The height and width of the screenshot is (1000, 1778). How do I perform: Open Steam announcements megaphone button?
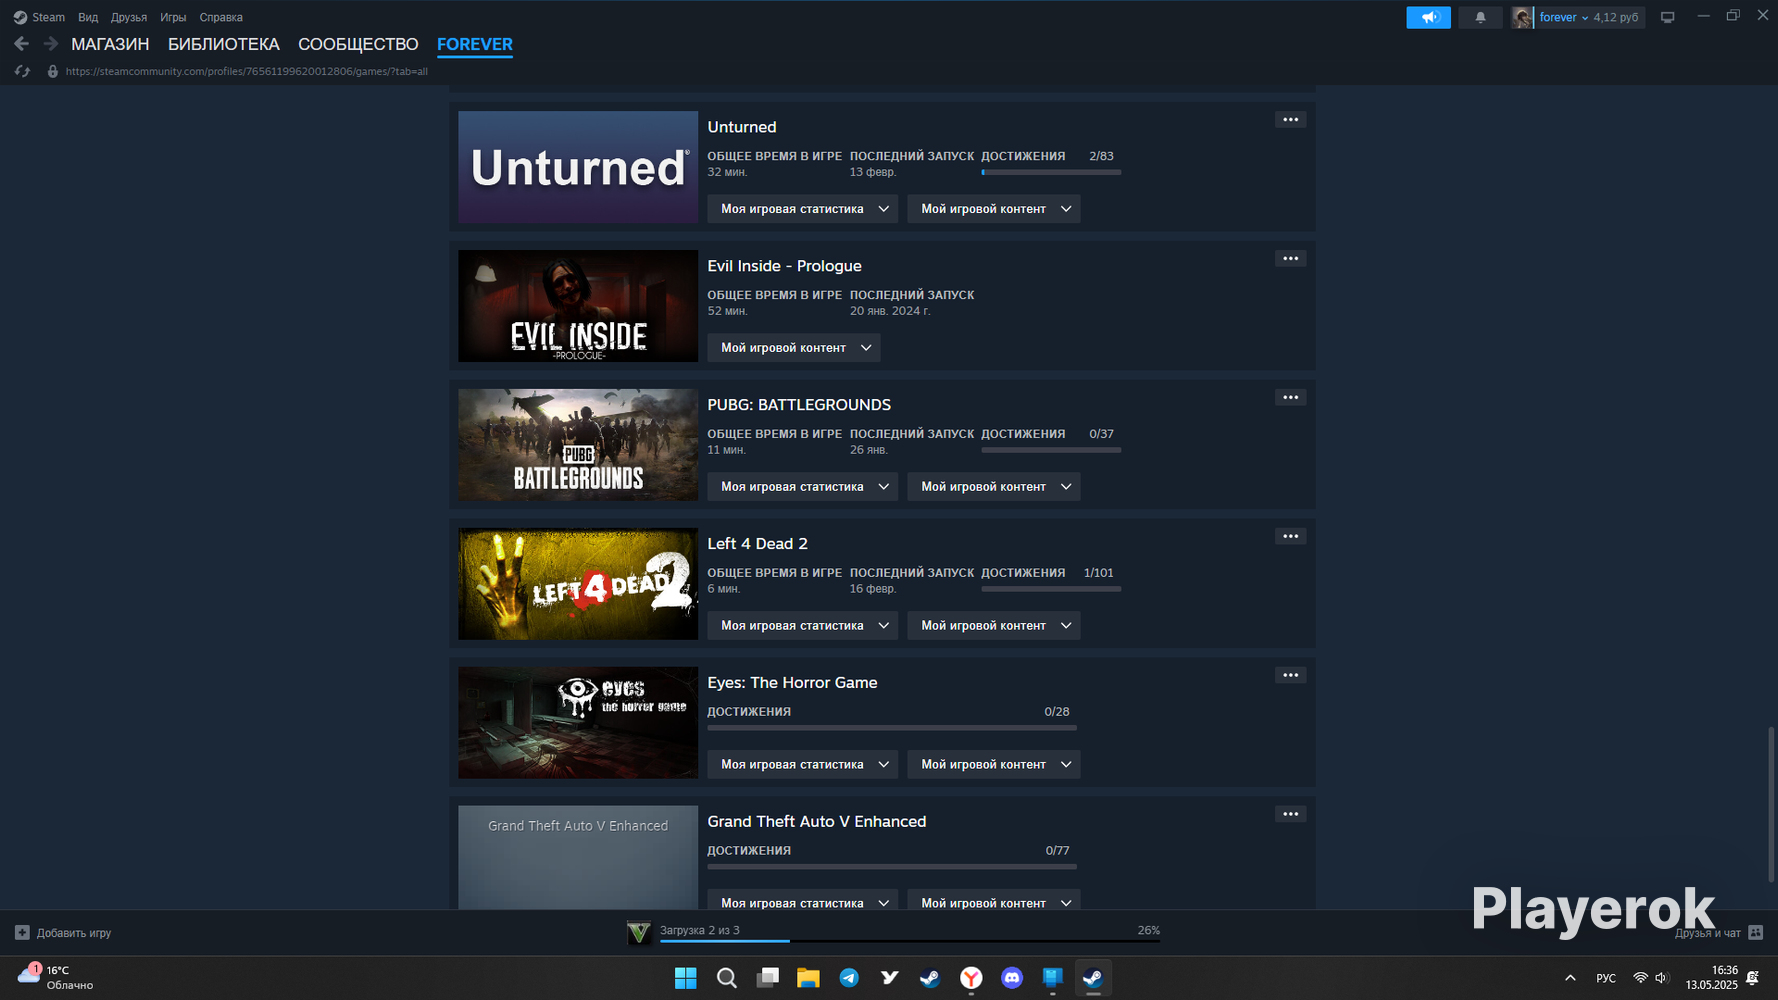click(x=1428, y=17)
